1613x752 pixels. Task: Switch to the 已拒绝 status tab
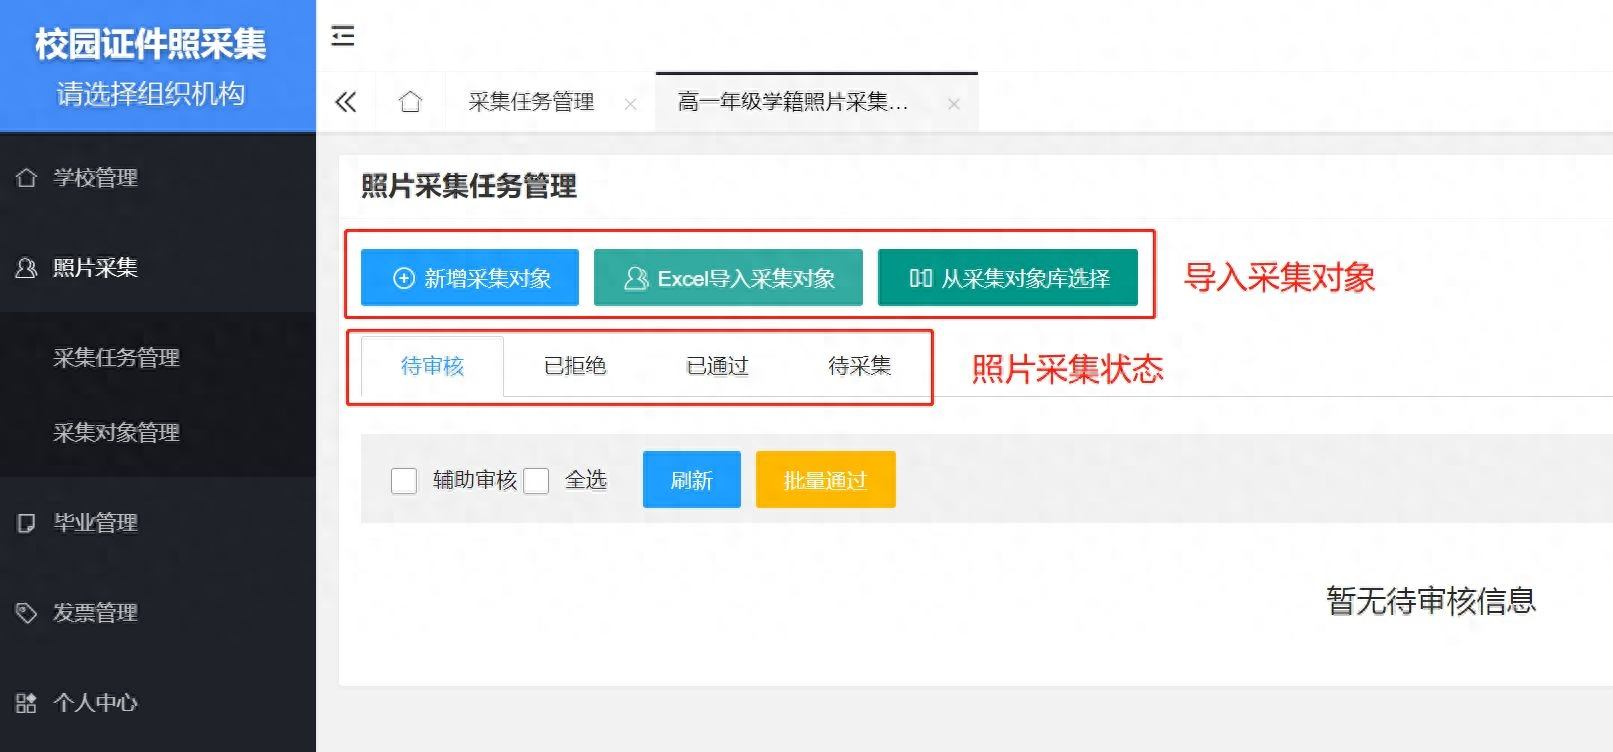(x=575, y=366)
